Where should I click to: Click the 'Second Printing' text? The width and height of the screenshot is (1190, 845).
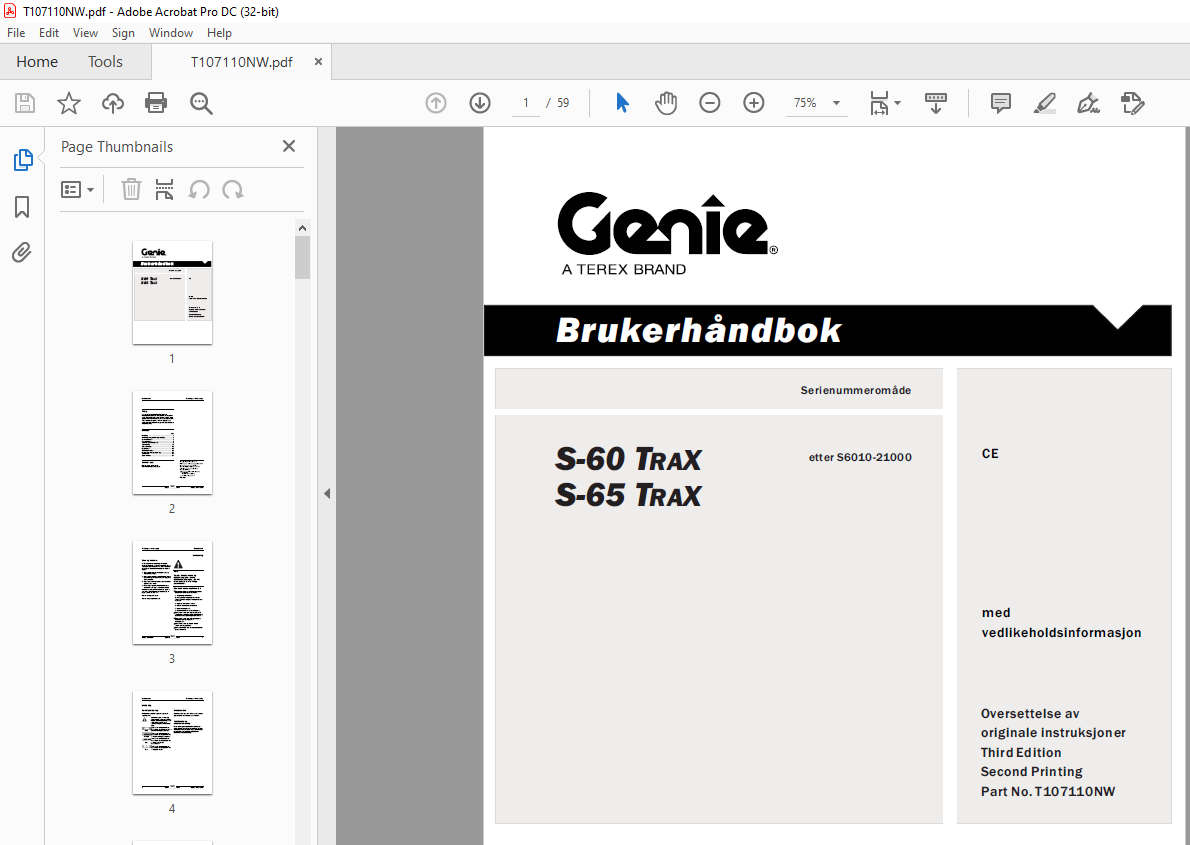pyautogui.click(x=1031, y=771)
